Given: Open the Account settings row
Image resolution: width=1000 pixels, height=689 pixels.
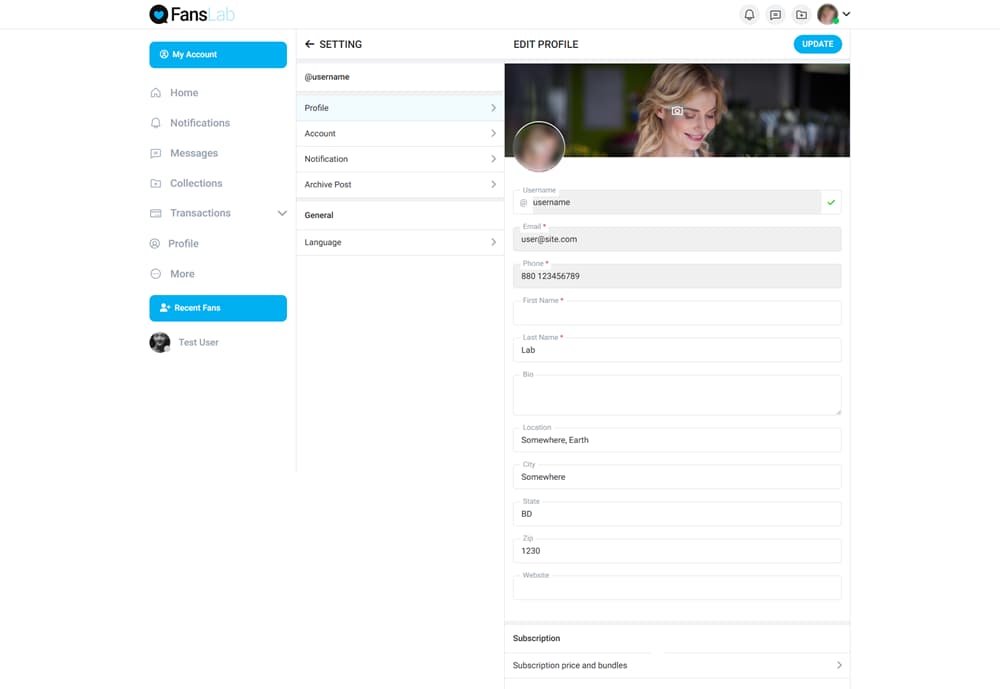Looking at the screenshot, I should (400, 133).
